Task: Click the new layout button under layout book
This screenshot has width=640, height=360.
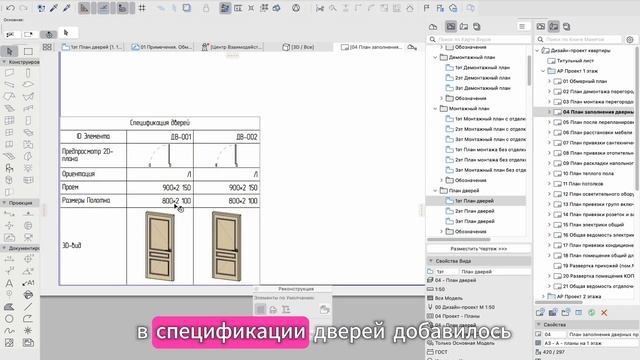Action: 540,313
